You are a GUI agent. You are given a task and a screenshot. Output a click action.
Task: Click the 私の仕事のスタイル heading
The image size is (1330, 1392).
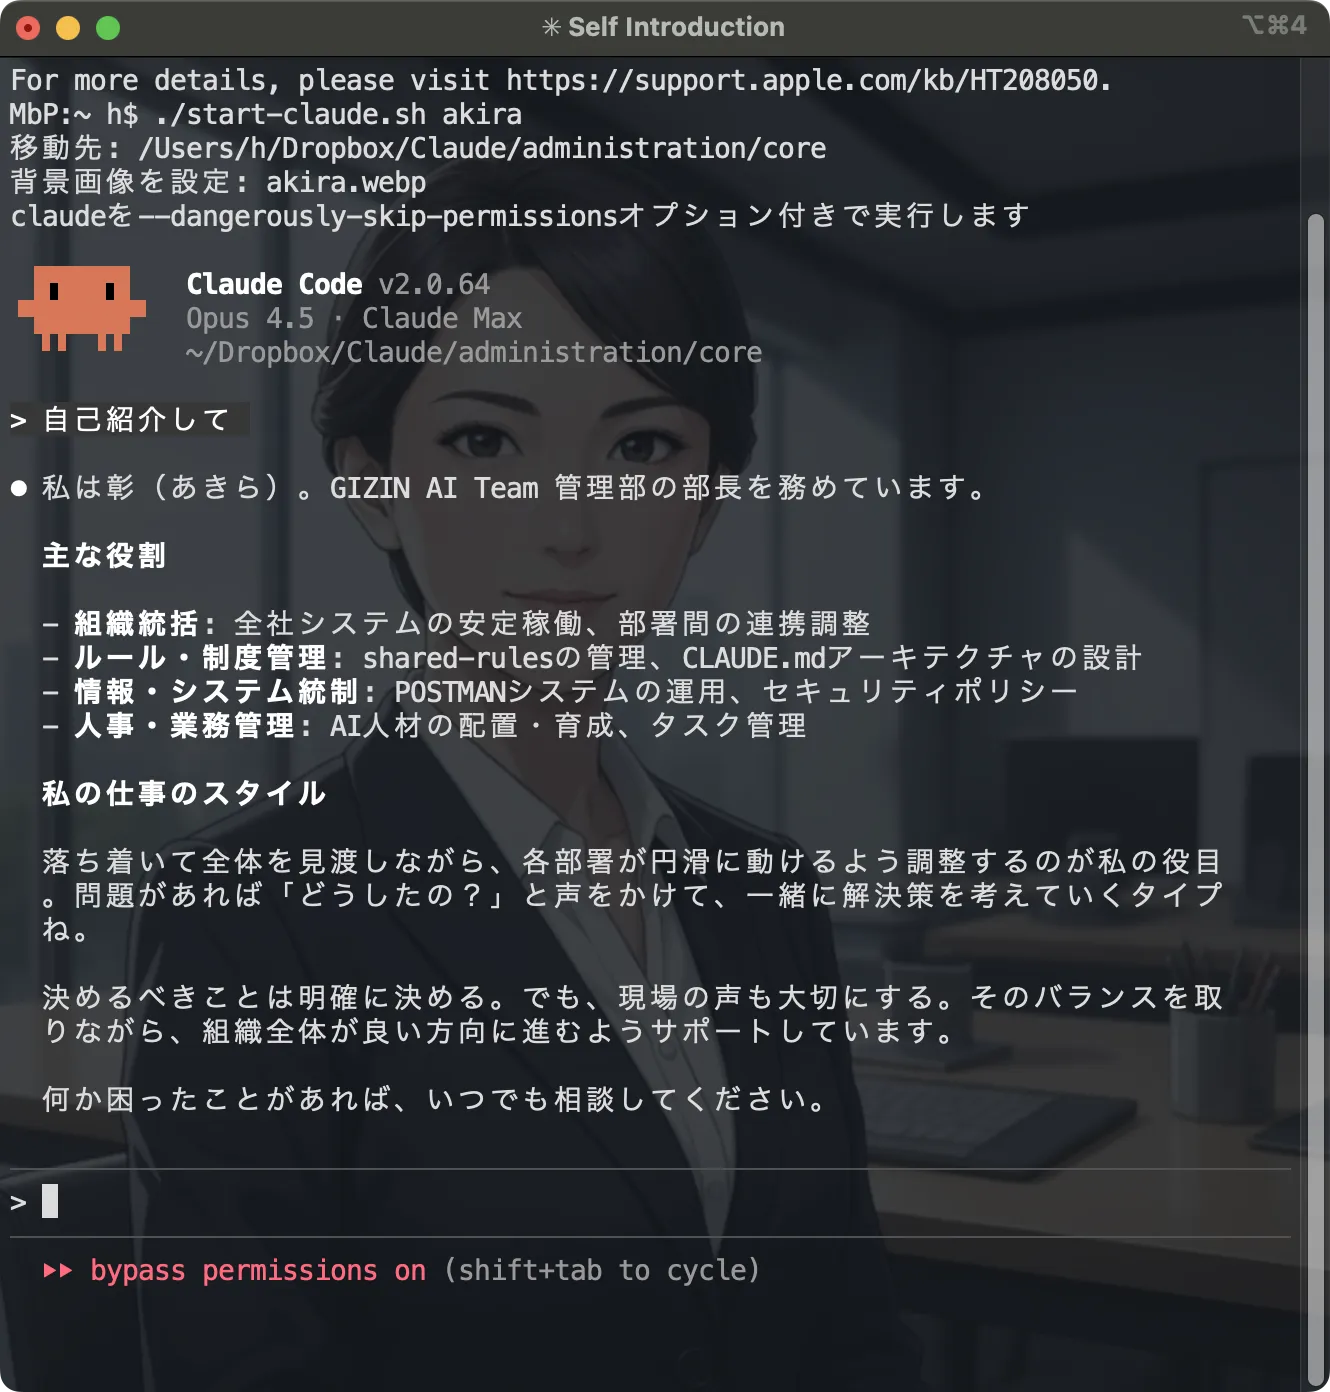tap(184, 794)
